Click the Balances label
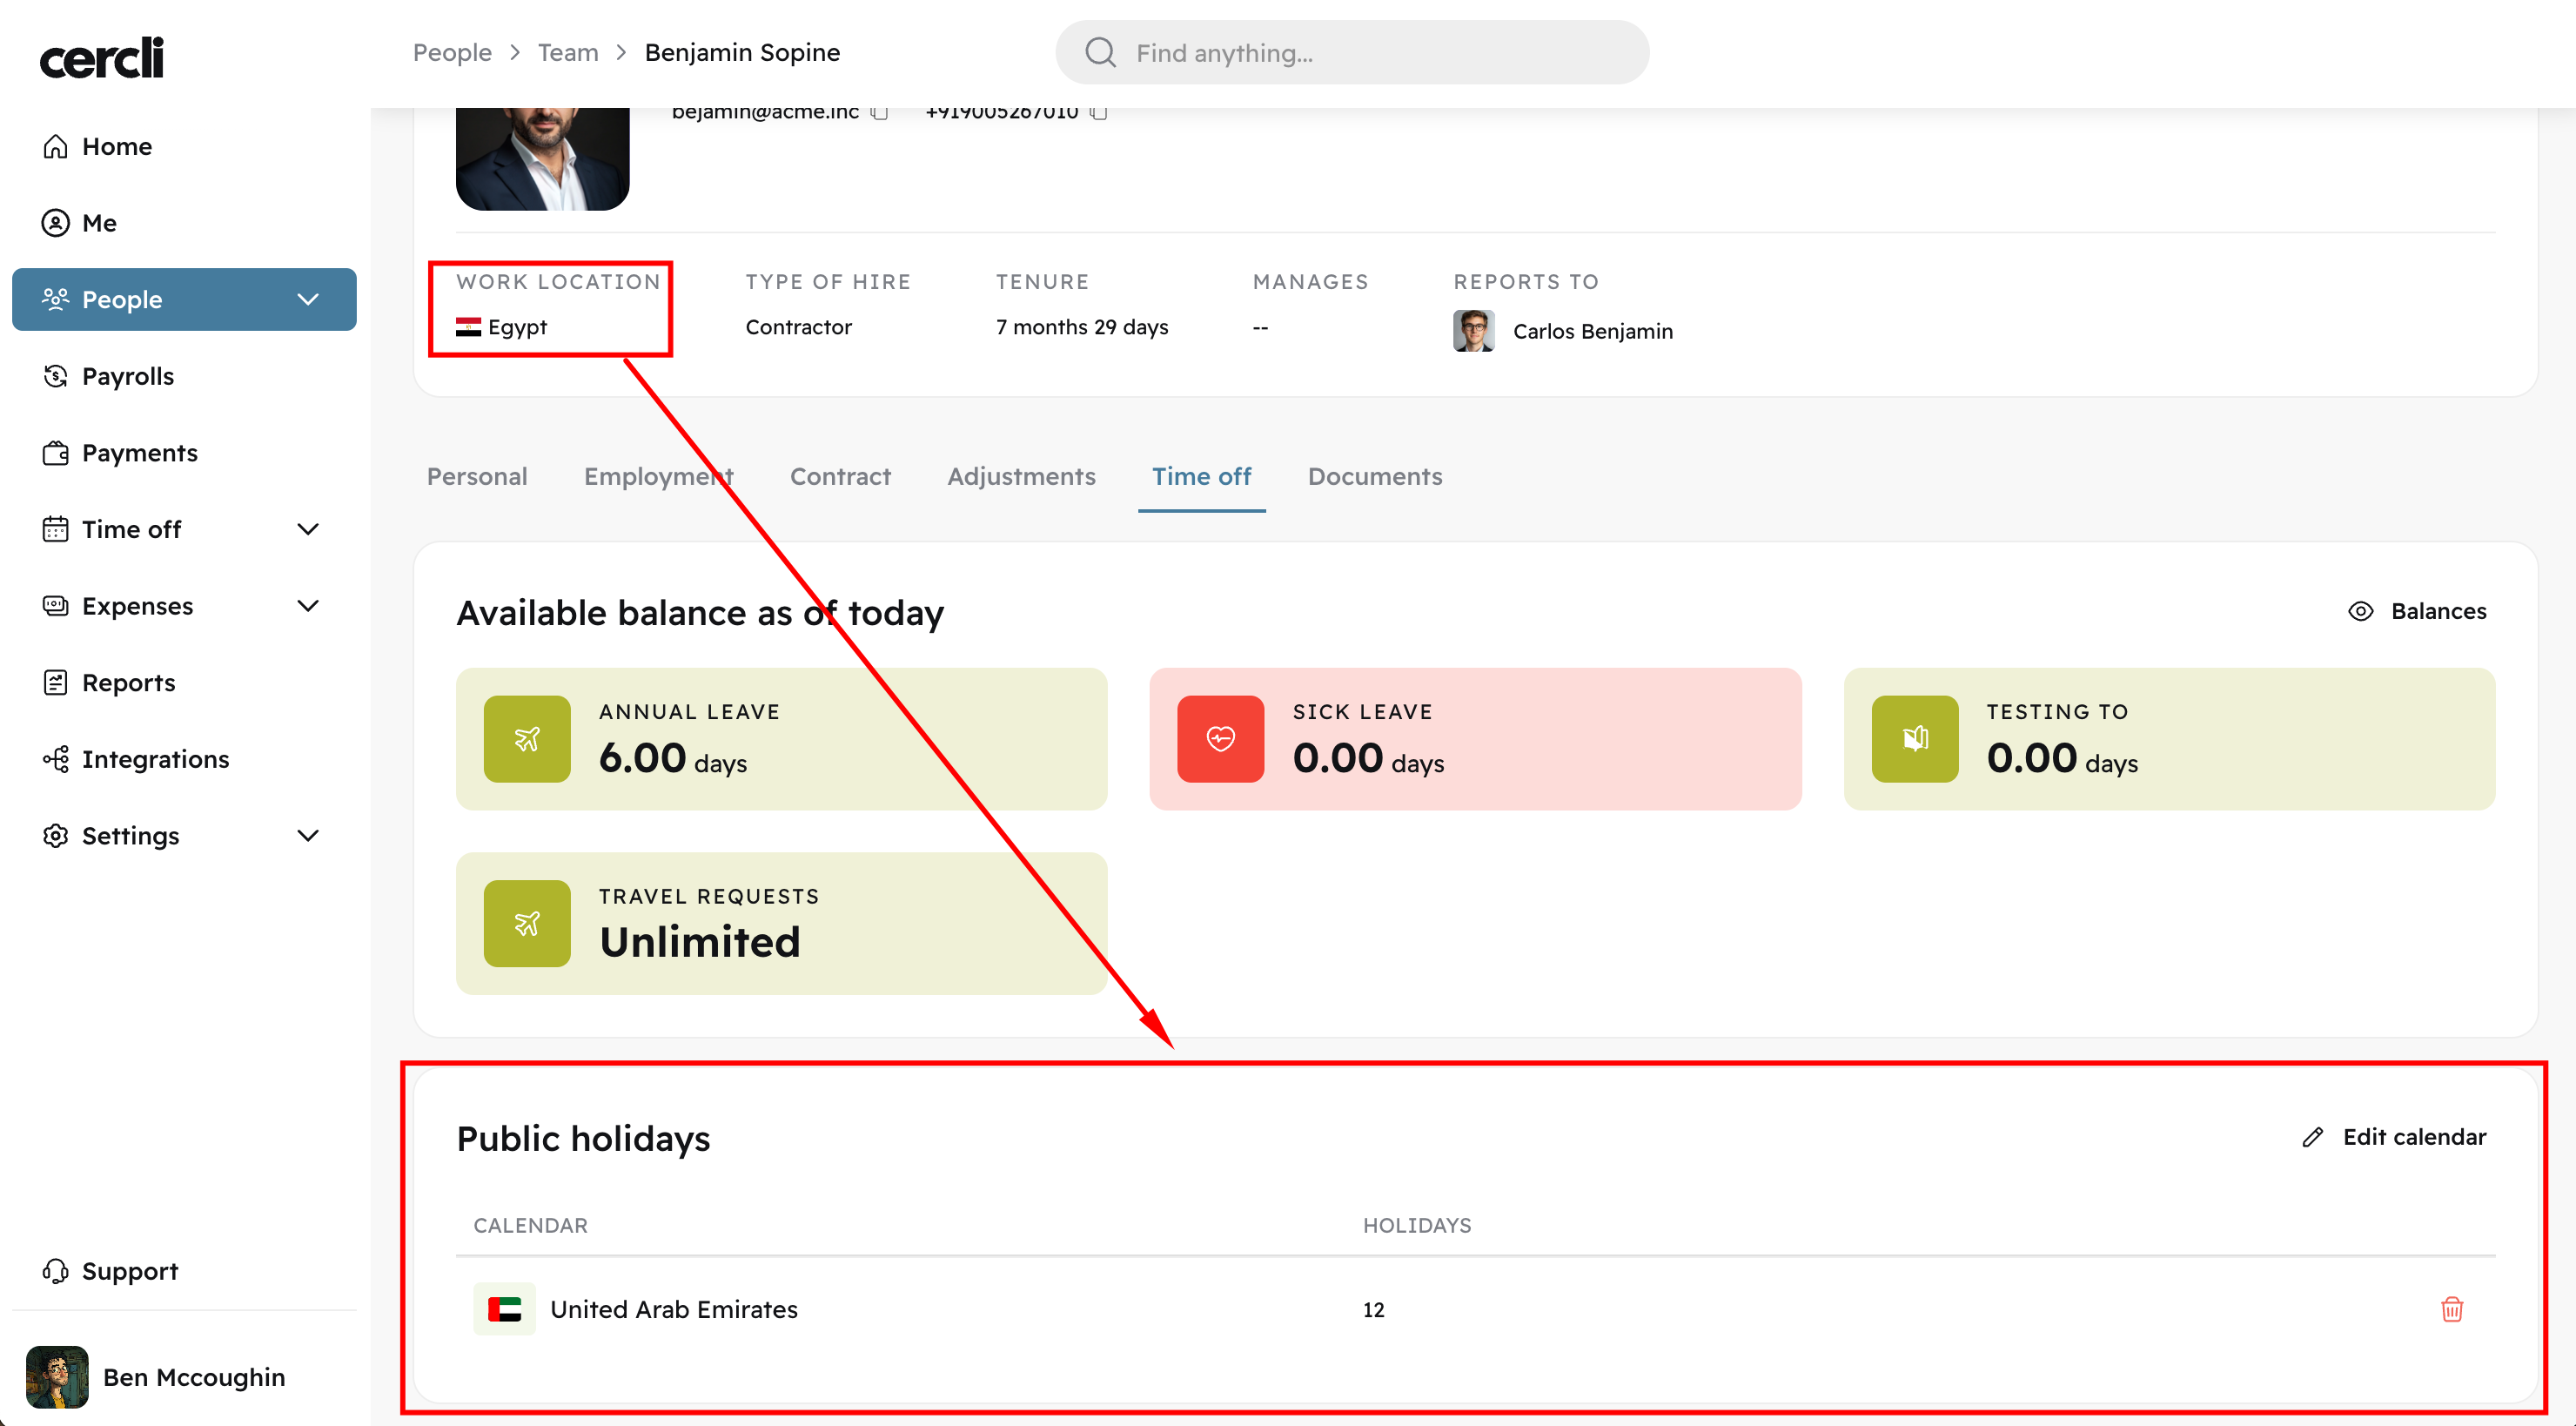2576x1426 pixels. [x=2438, y=611]
